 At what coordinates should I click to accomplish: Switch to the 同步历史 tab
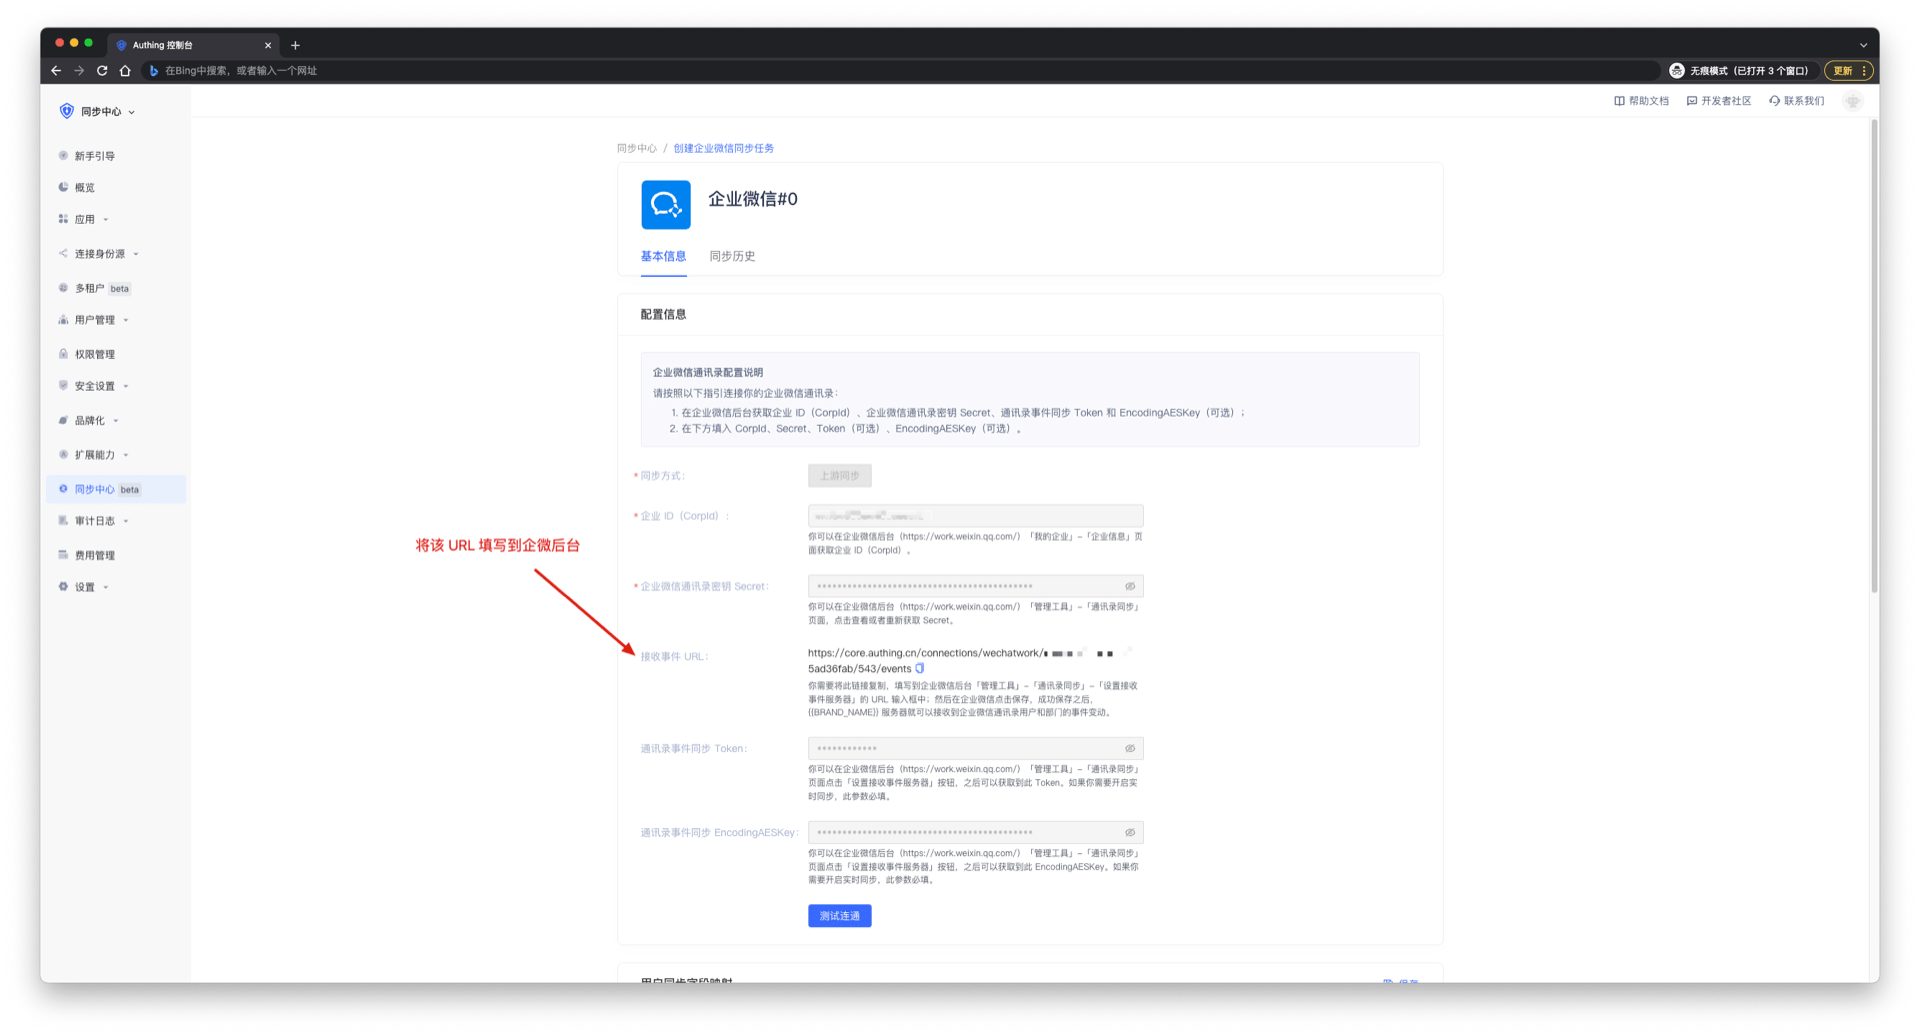click(732, 256)
